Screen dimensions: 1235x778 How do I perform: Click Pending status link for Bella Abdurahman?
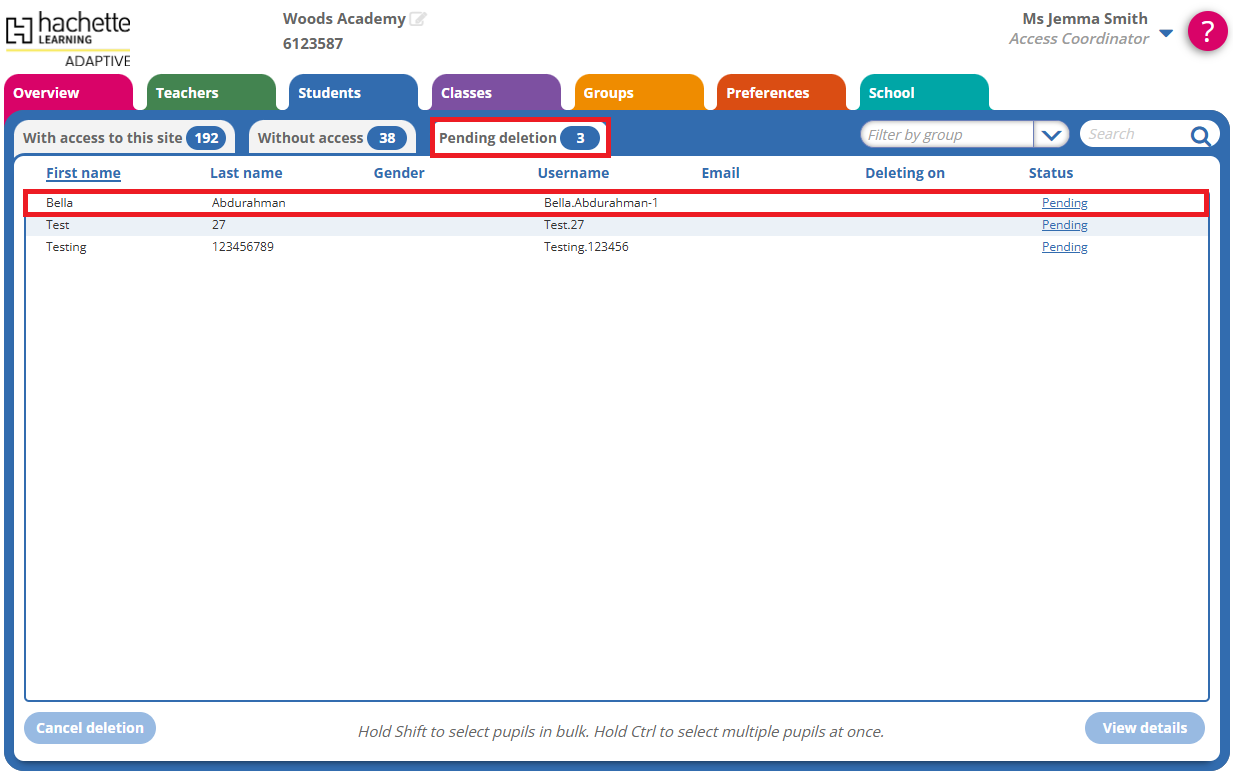[x=1064, y=203]
